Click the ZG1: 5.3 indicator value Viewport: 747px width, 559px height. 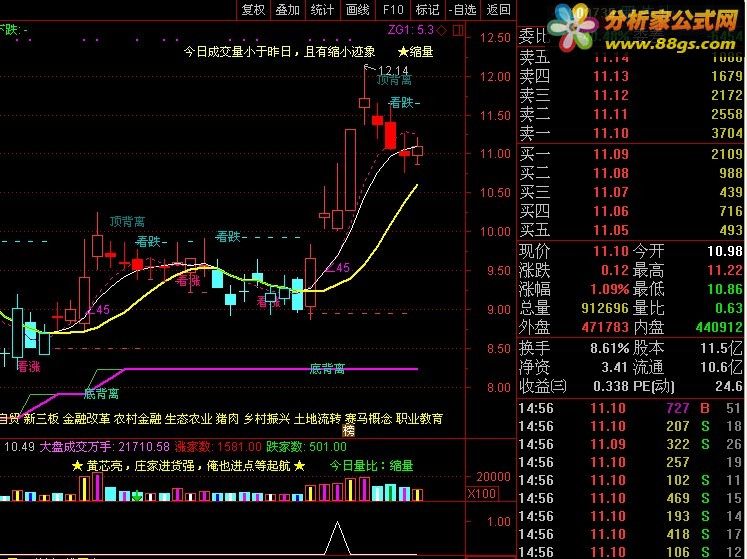click(x=411, y=30)
